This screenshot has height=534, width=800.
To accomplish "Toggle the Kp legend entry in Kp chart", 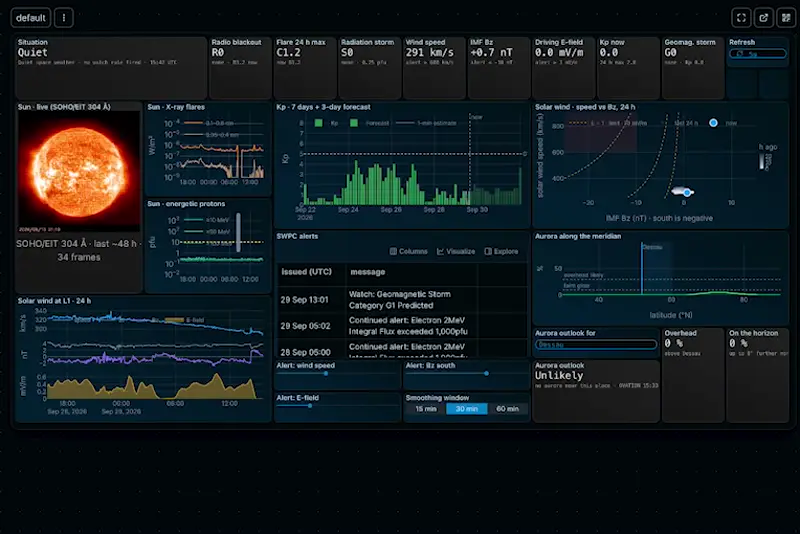I will [326, 123].
